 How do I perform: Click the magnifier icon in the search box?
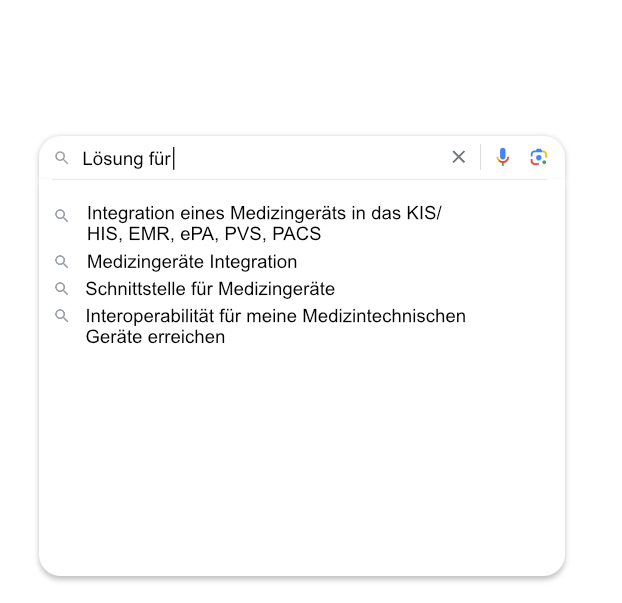[x=61, y=157]
